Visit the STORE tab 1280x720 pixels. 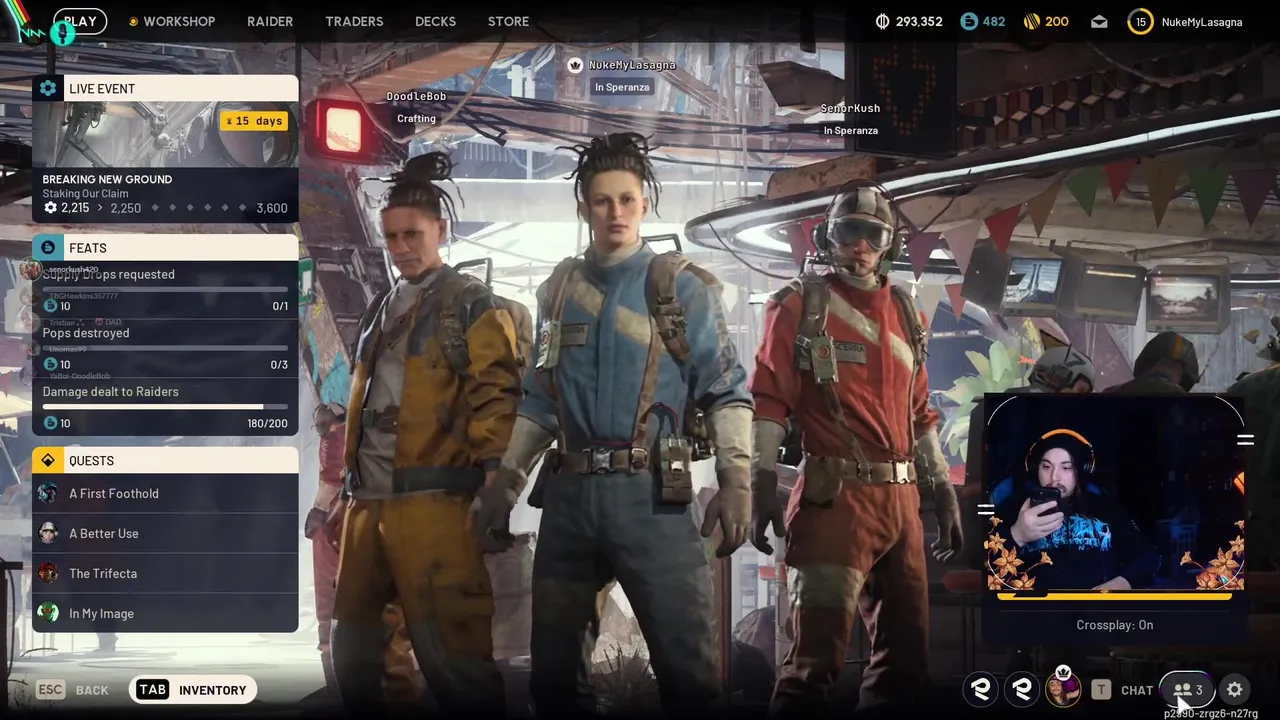point(508,21)
